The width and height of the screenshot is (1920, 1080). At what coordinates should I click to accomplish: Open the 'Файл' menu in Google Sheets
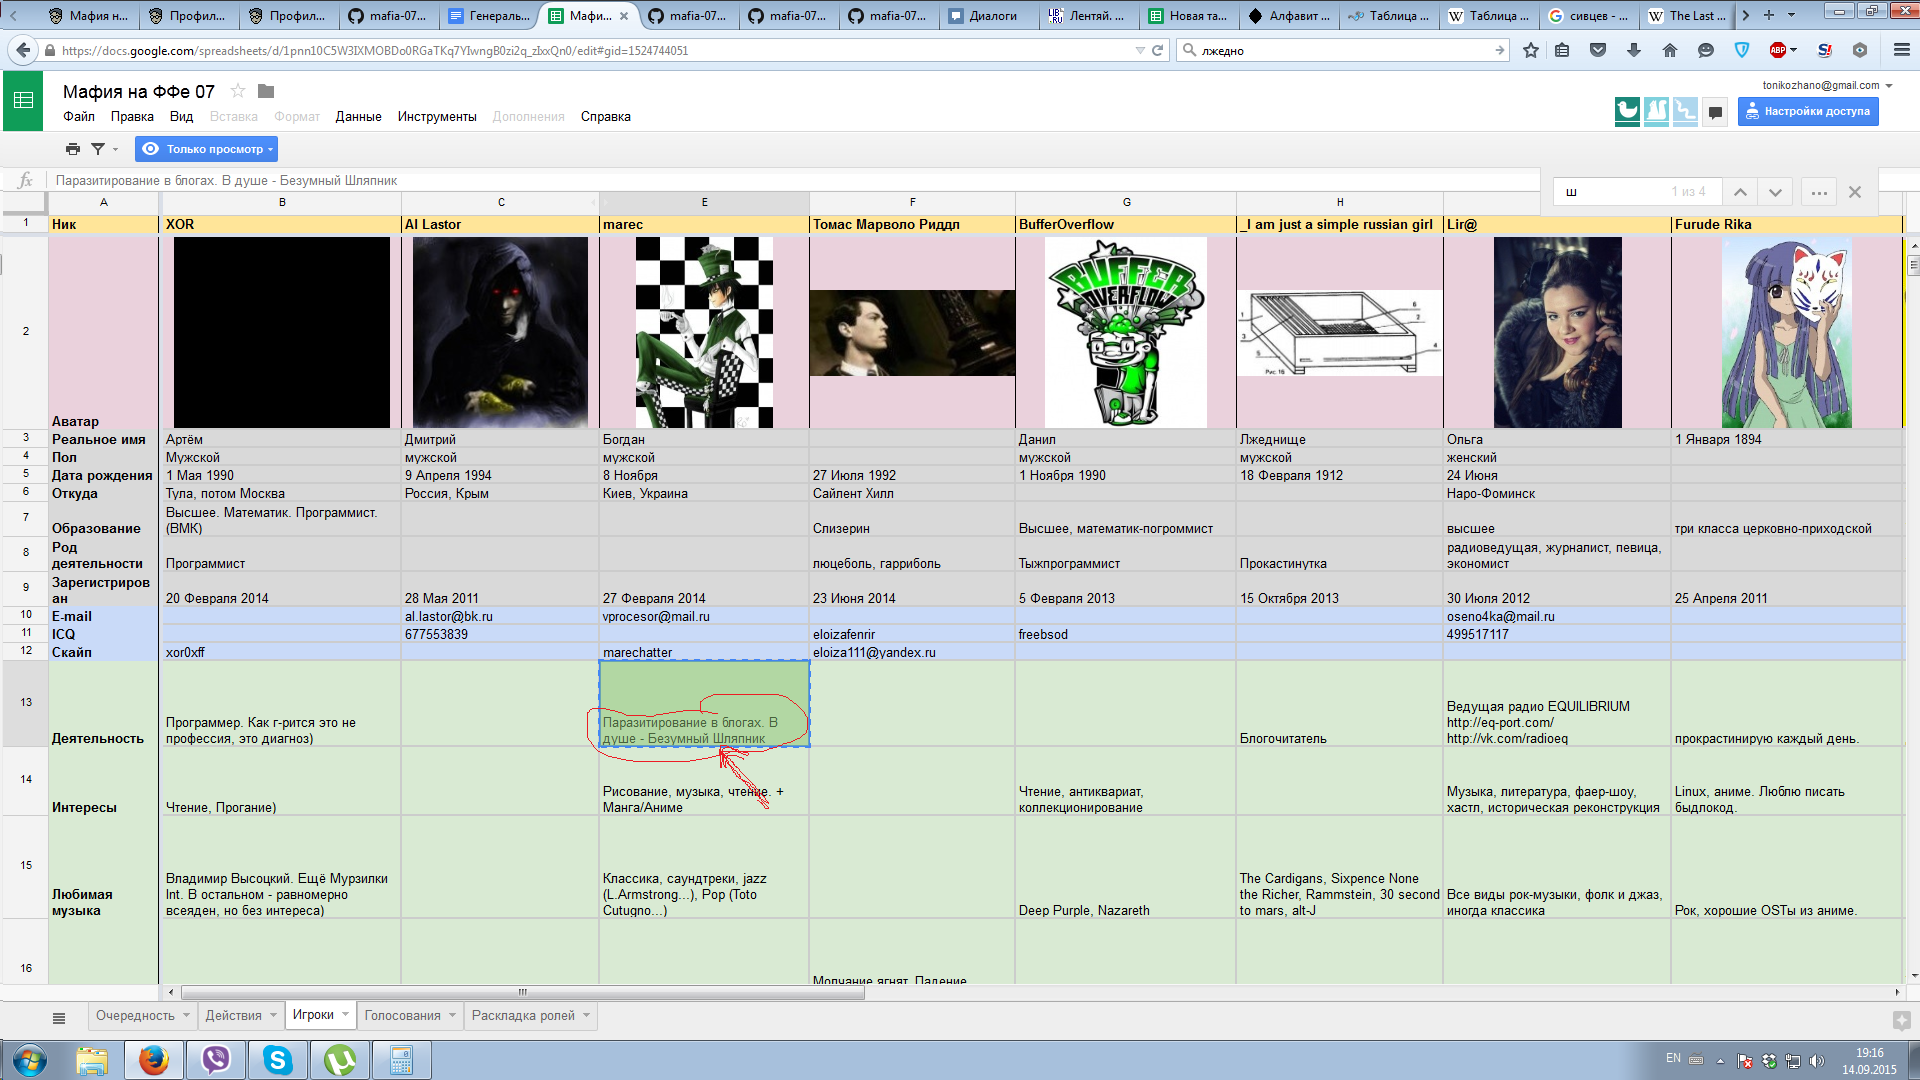[x=76, y=117]
